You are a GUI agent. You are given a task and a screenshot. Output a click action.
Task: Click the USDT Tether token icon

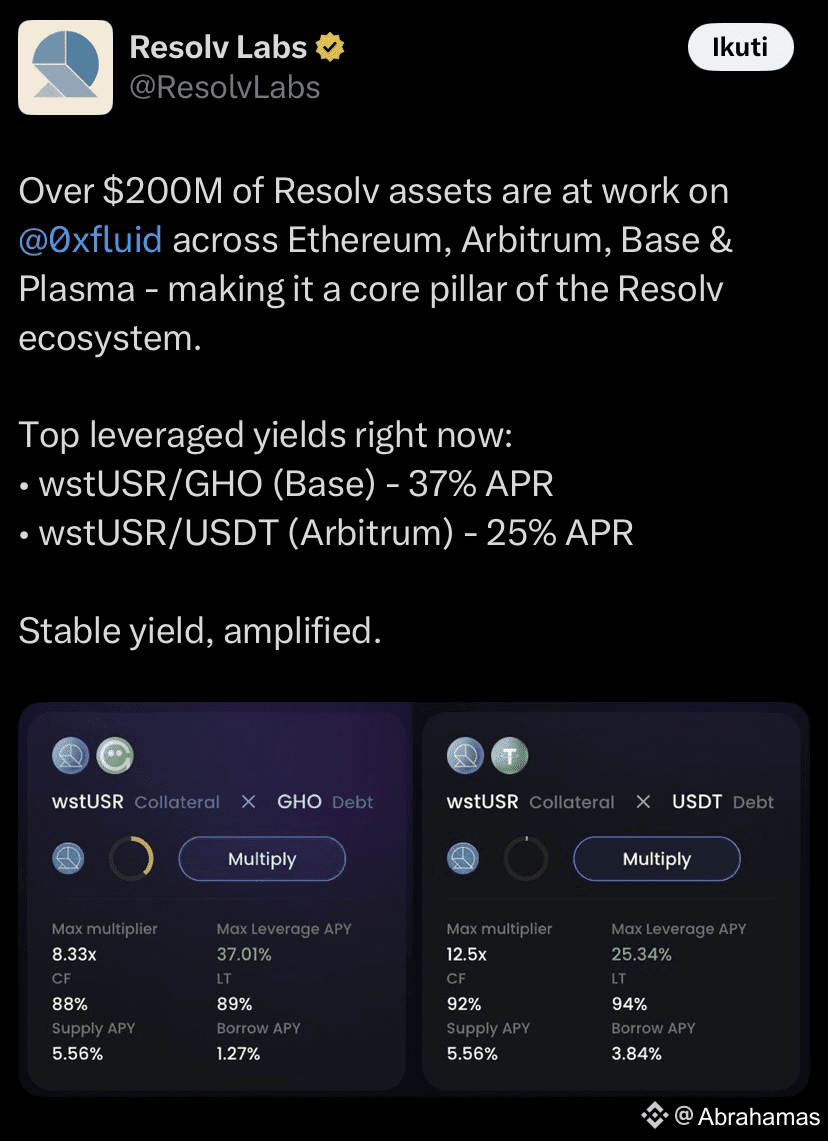click(x=509, y=755)
